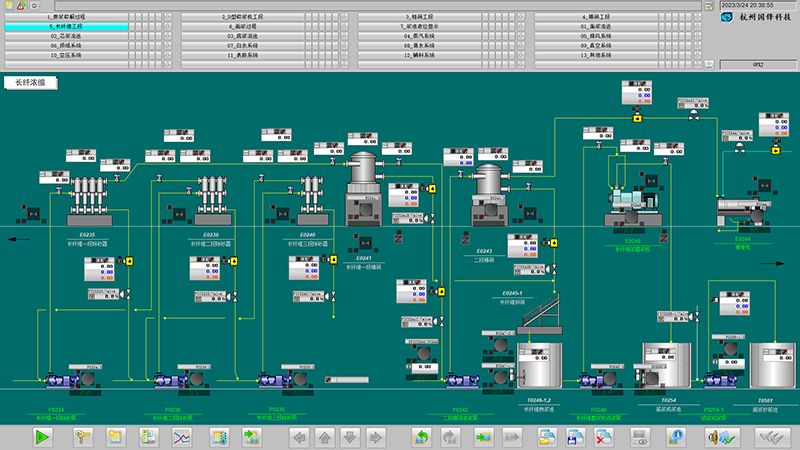Click the gray left arrow in bottom toolbar
The image size is (800, 450).
pyautogui.click(x=298, y=437)
